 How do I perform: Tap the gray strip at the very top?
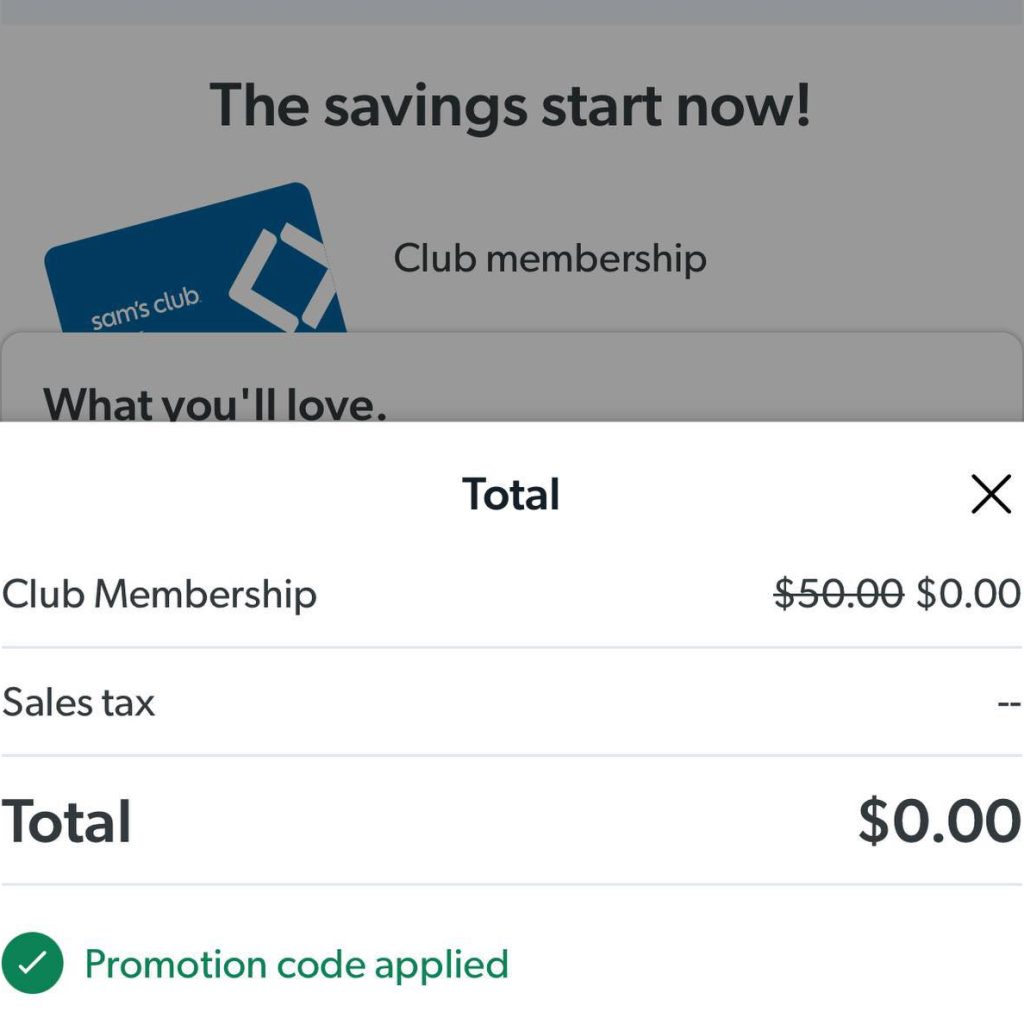[x=512, y=12]
